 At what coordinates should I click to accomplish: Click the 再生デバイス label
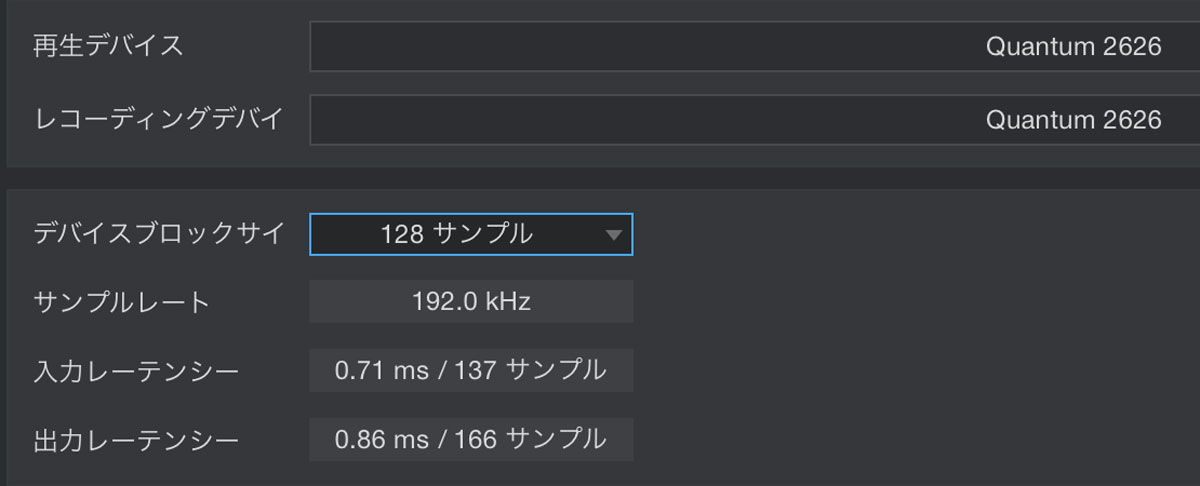point(108,46)
